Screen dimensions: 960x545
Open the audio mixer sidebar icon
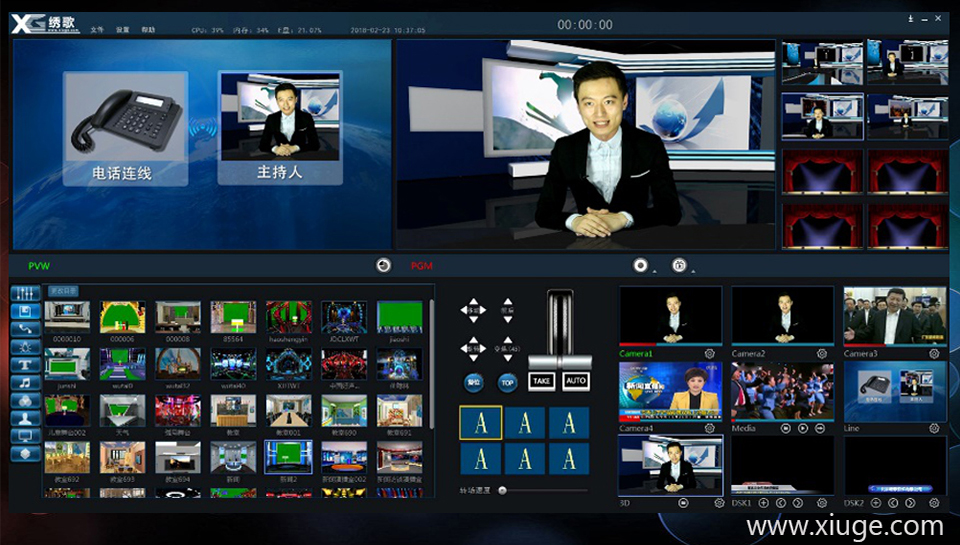pos(24,293)
